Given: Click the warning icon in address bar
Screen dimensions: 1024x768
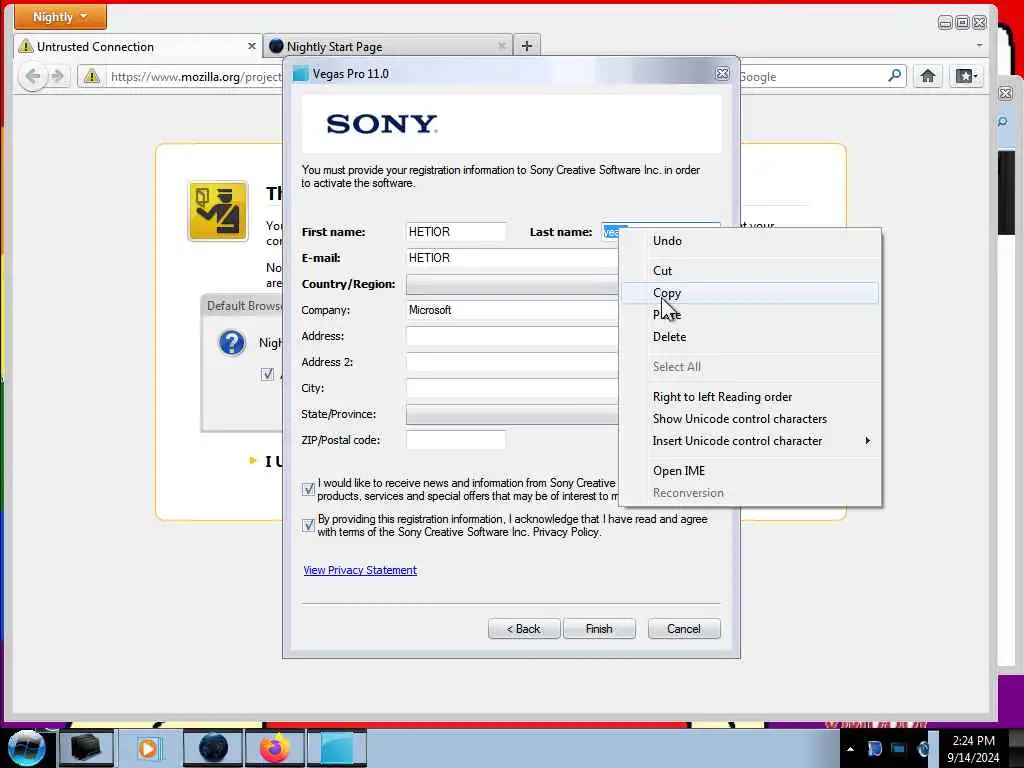Looking at the screenshot, I should (91, 76).
